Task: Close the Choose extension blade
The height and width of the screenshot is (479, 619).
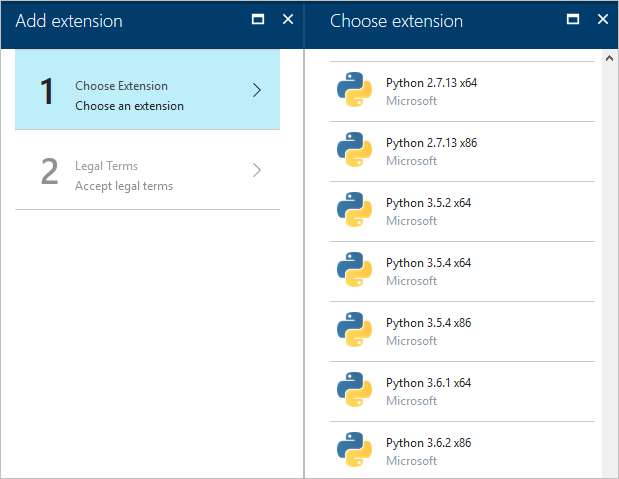Action: click(602, 20)
